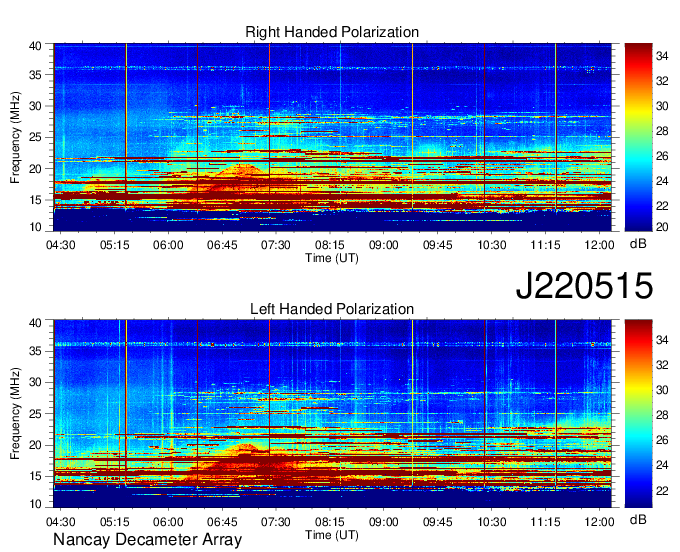This screenshot has width=680, height=552.
Task: Click the "10" frequency tick of Right Handed plot
Action: click(35, 227)
